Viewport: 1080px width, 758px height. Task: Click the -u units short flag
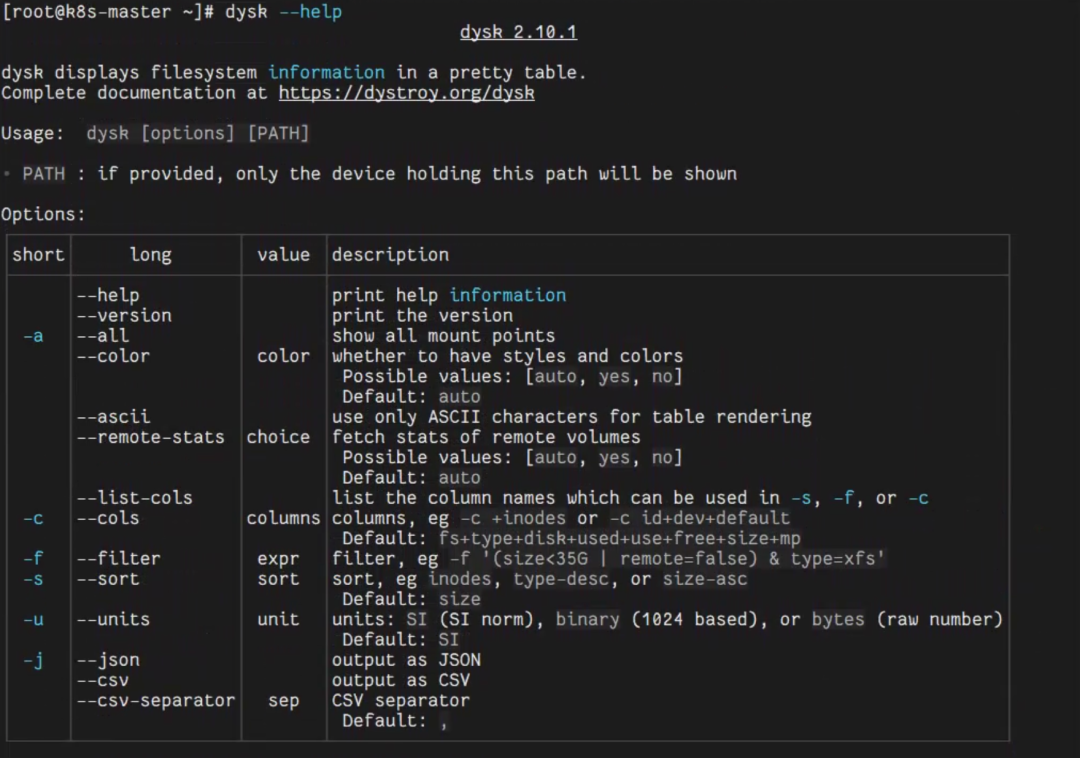click(33, 620)
